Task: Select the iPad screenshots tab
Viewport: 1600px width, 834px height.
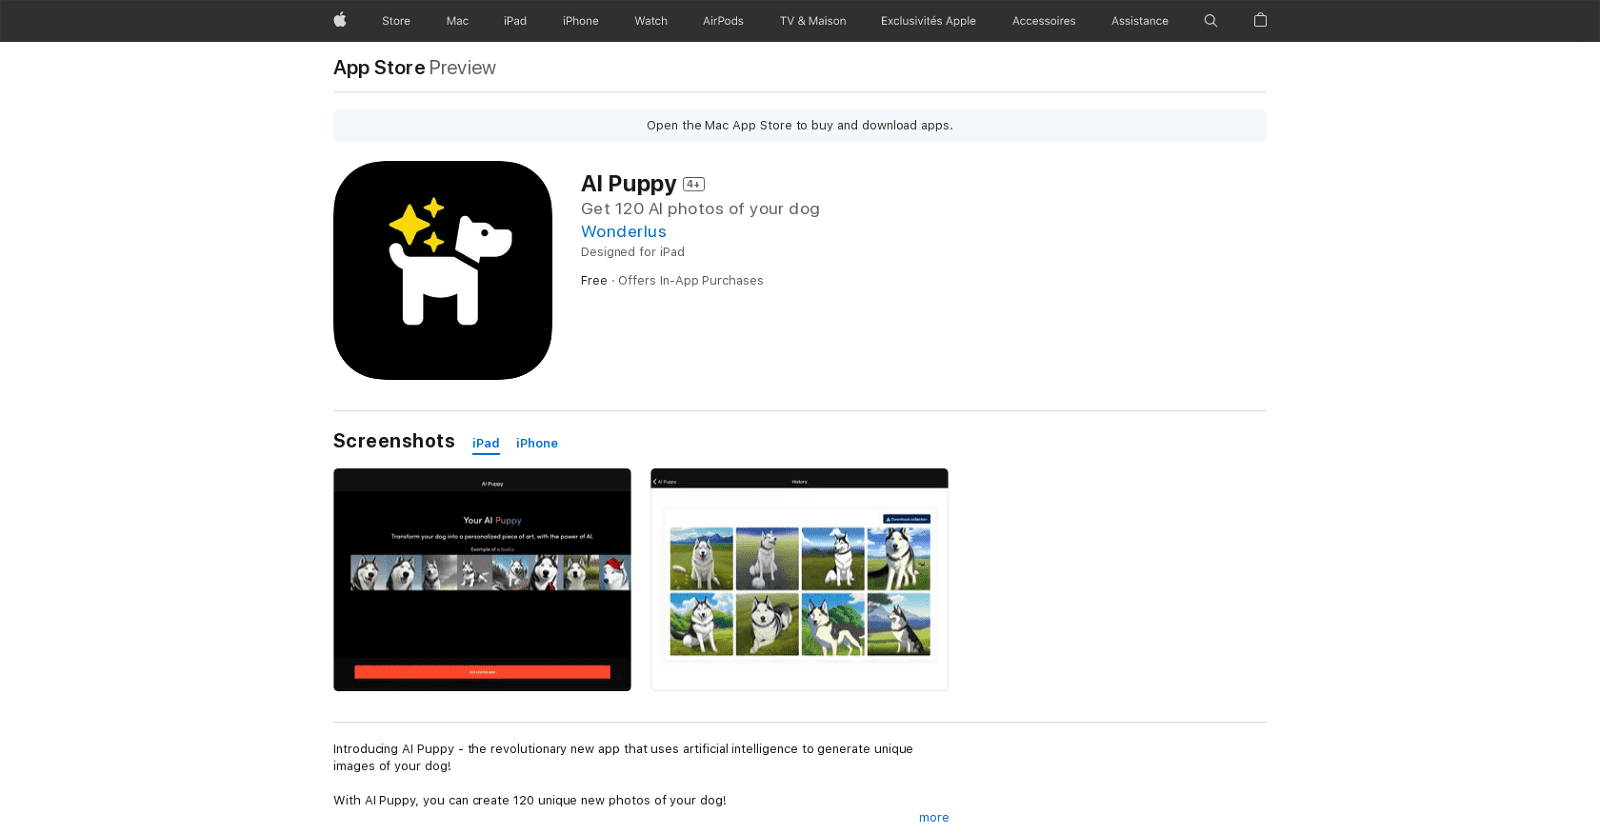Action: (x=486, y=443)
